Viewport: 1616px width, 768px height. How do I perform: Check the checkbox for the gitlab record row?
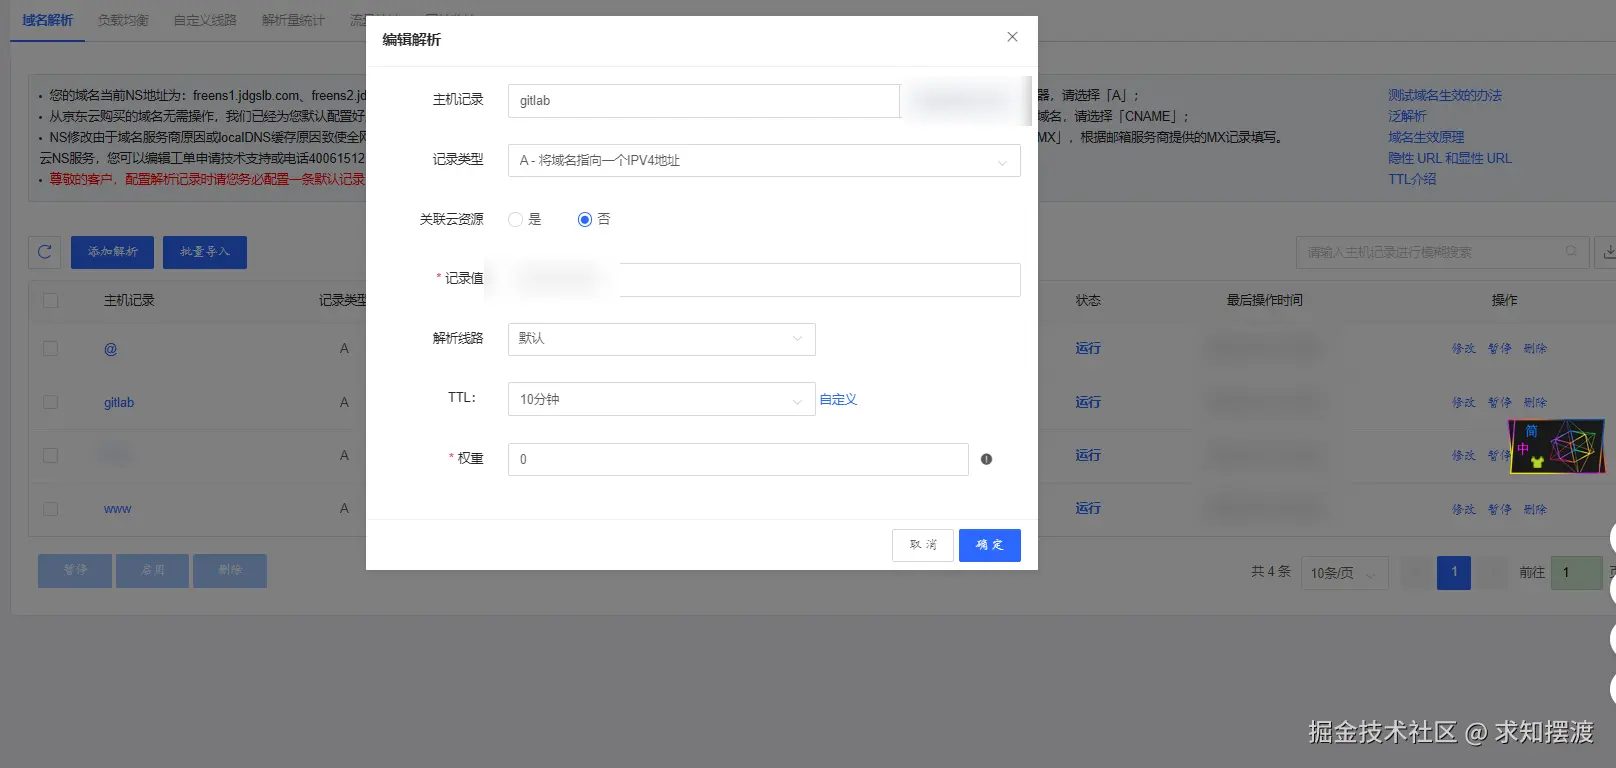[x=51, y=402]
